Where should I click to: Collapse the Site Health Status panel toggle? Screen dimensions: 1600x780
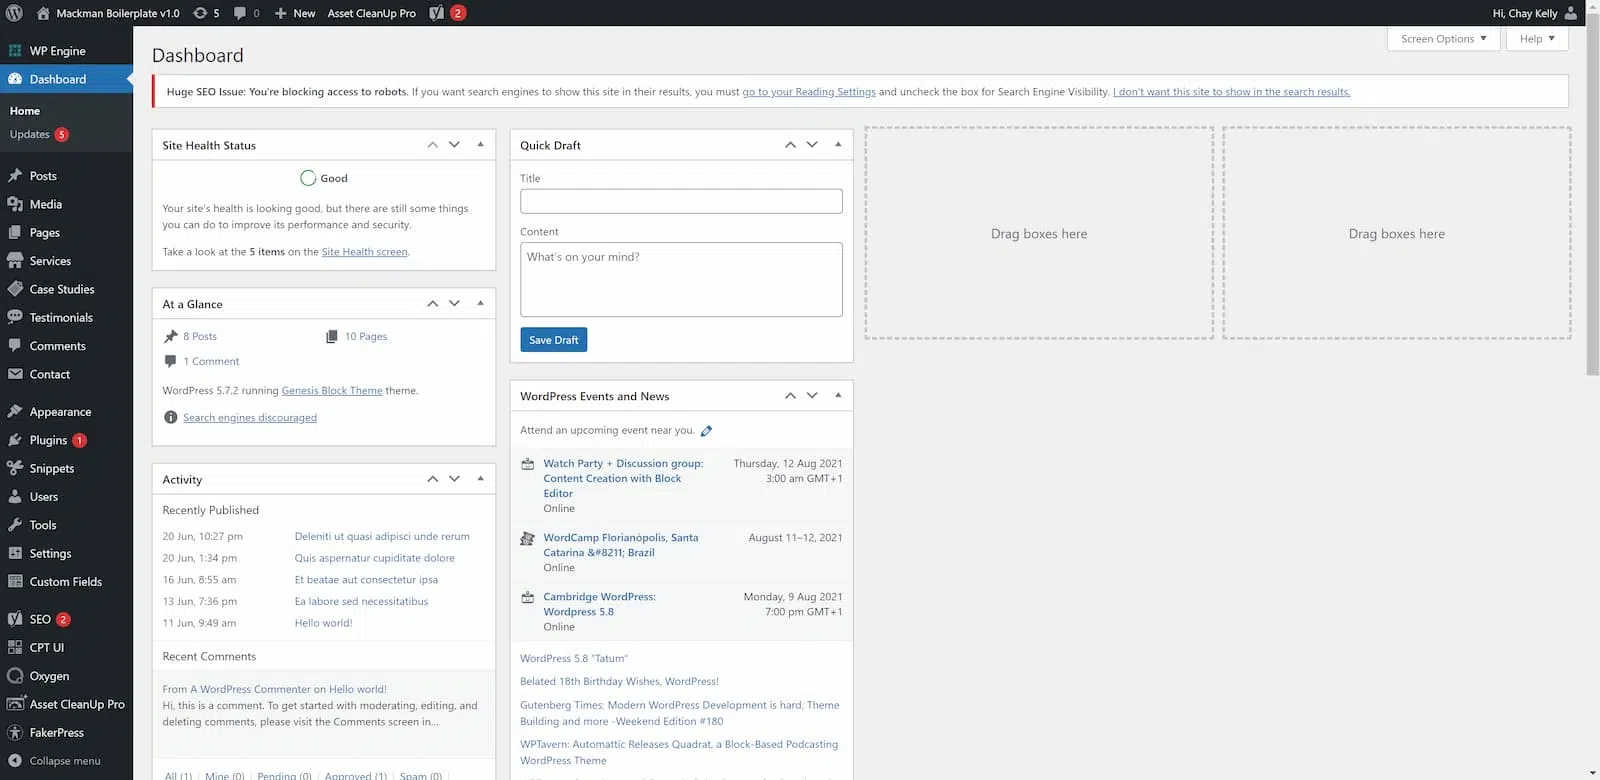point(480,145)
